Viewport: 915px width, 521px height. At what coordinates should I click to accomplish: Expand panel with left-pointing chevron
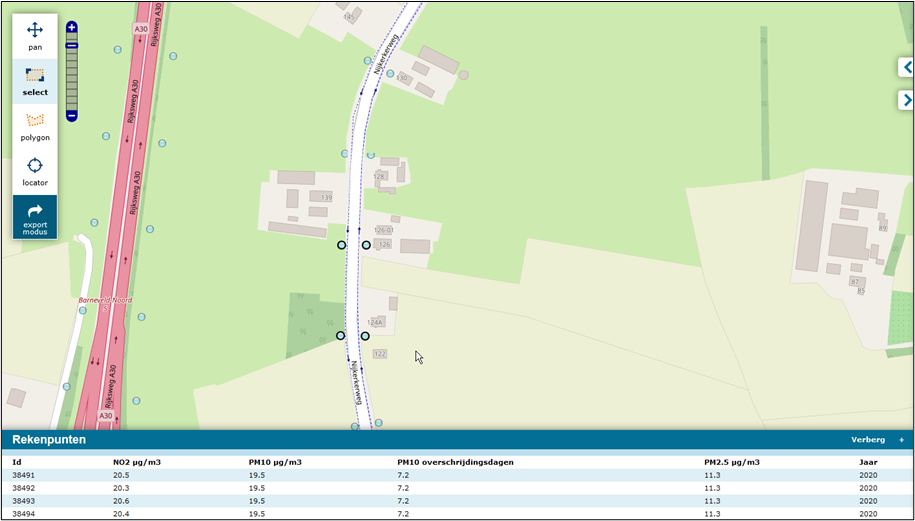pos(906,67)
